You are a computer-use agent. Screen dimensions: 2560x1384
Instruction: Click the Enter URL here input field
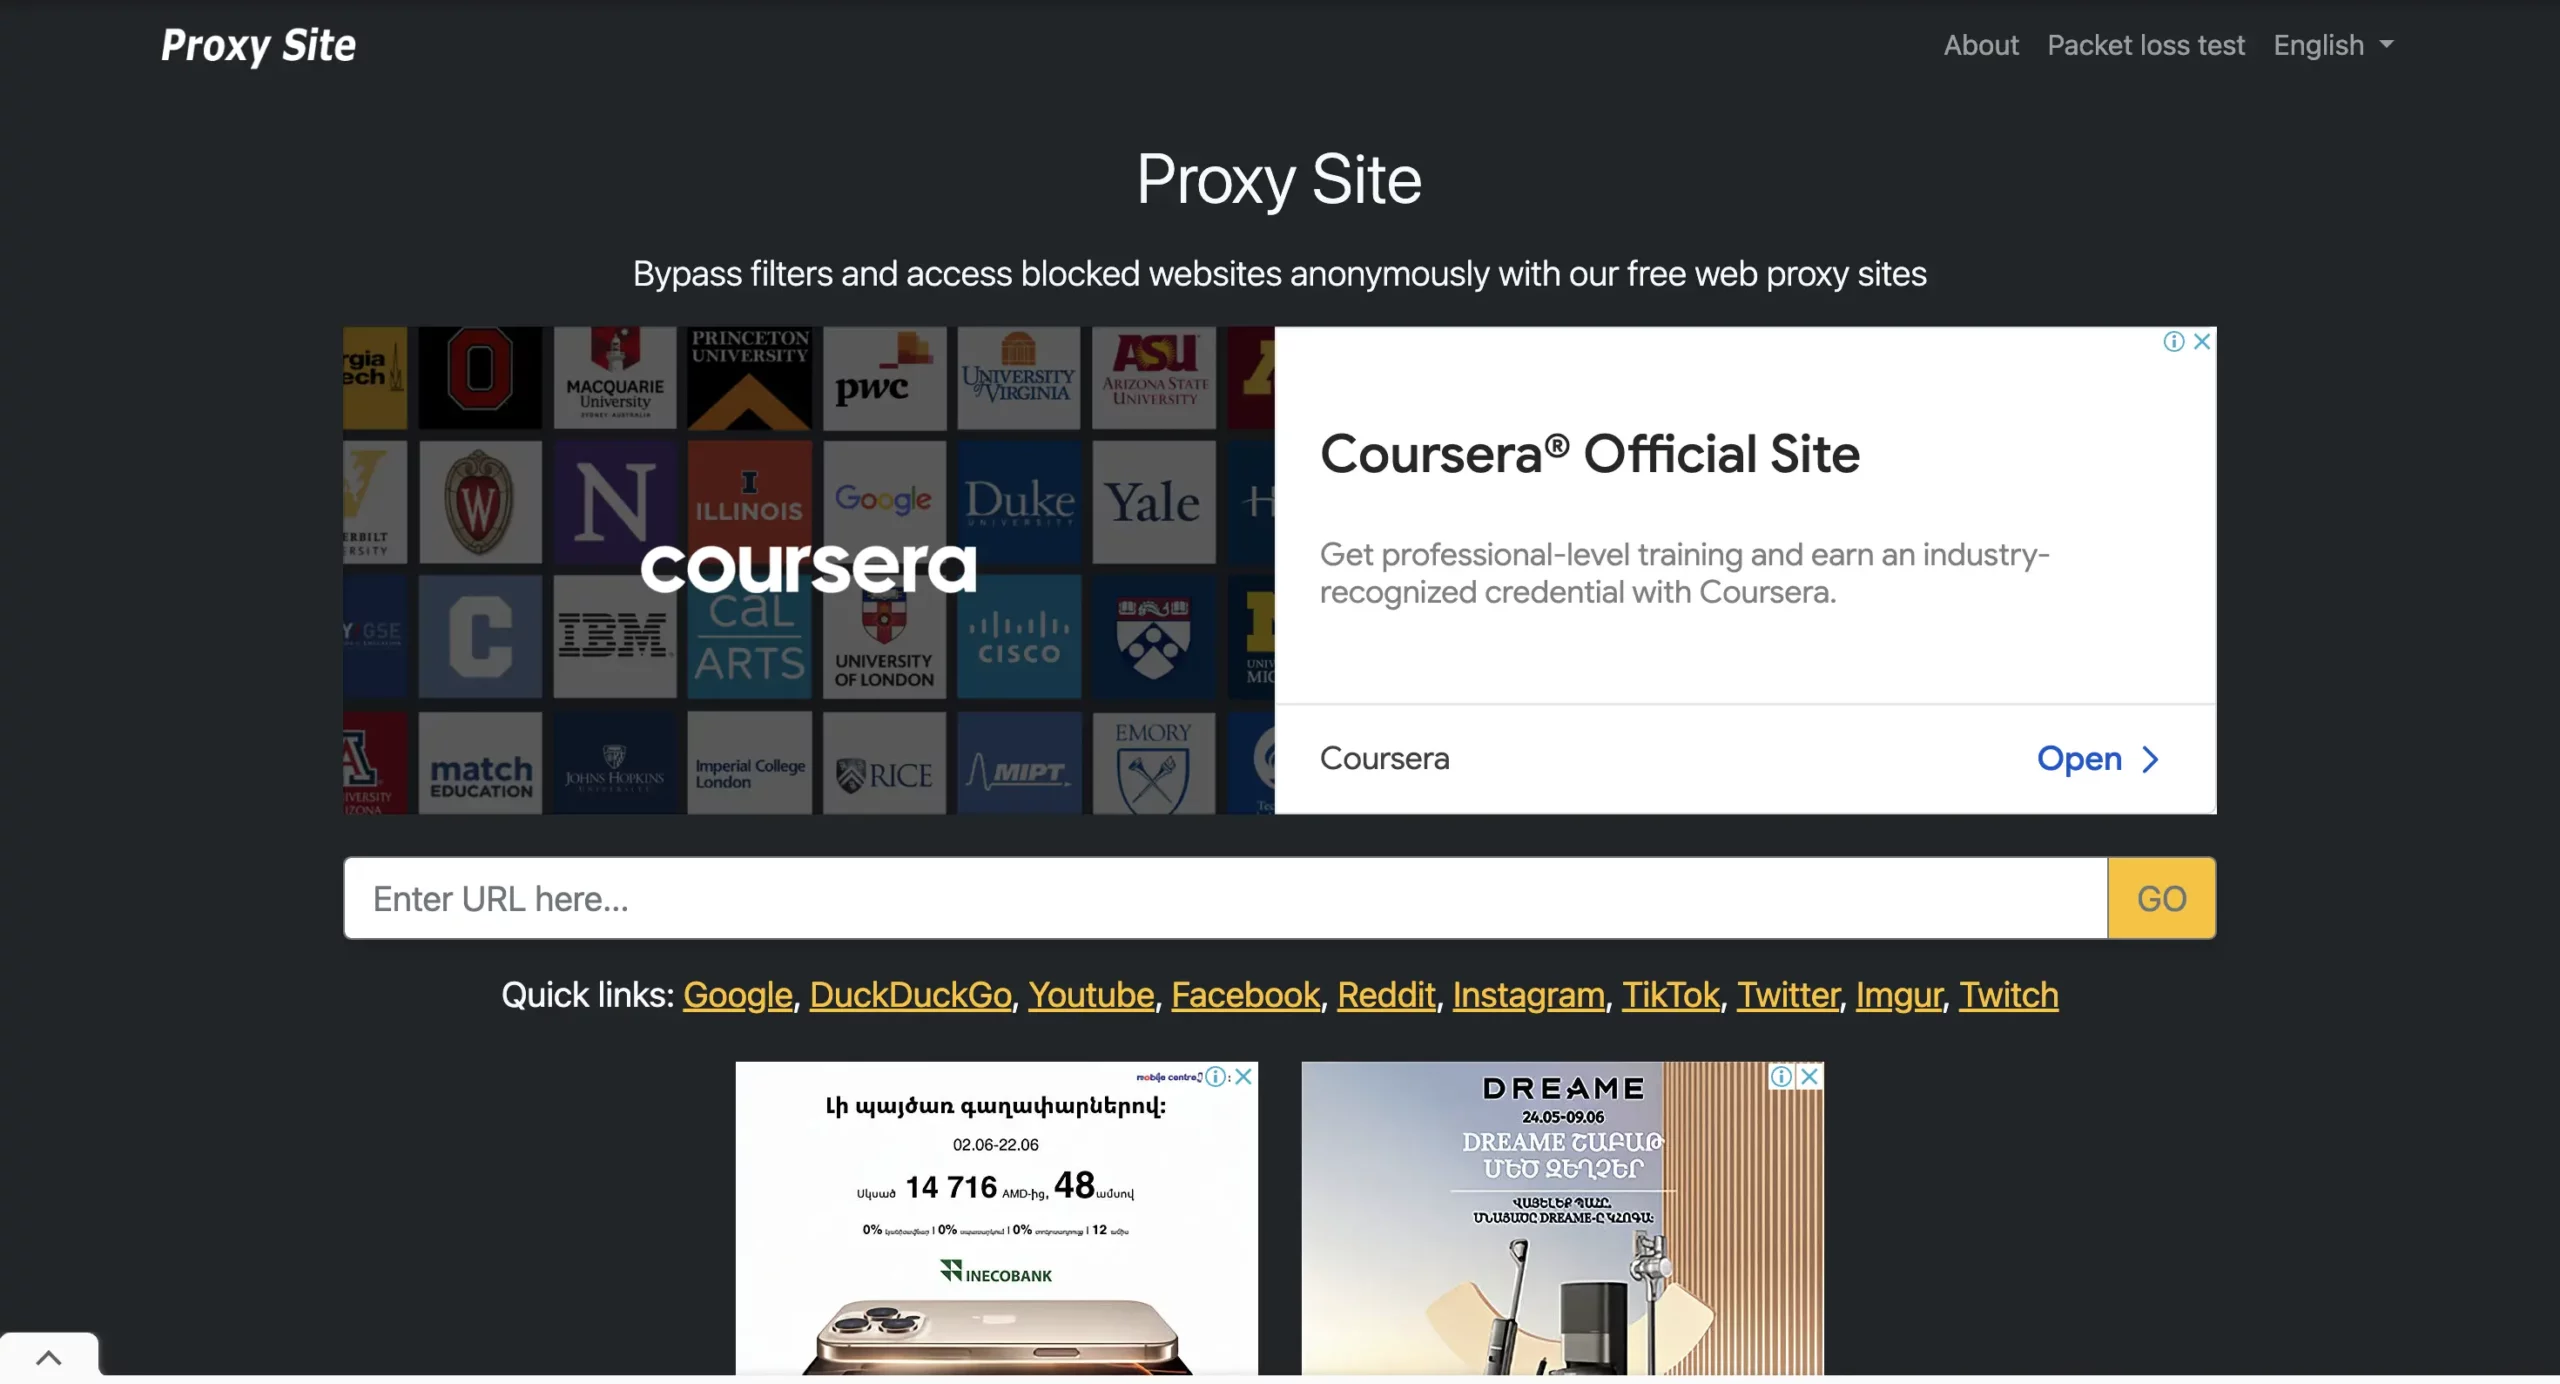click(1225, 898)
